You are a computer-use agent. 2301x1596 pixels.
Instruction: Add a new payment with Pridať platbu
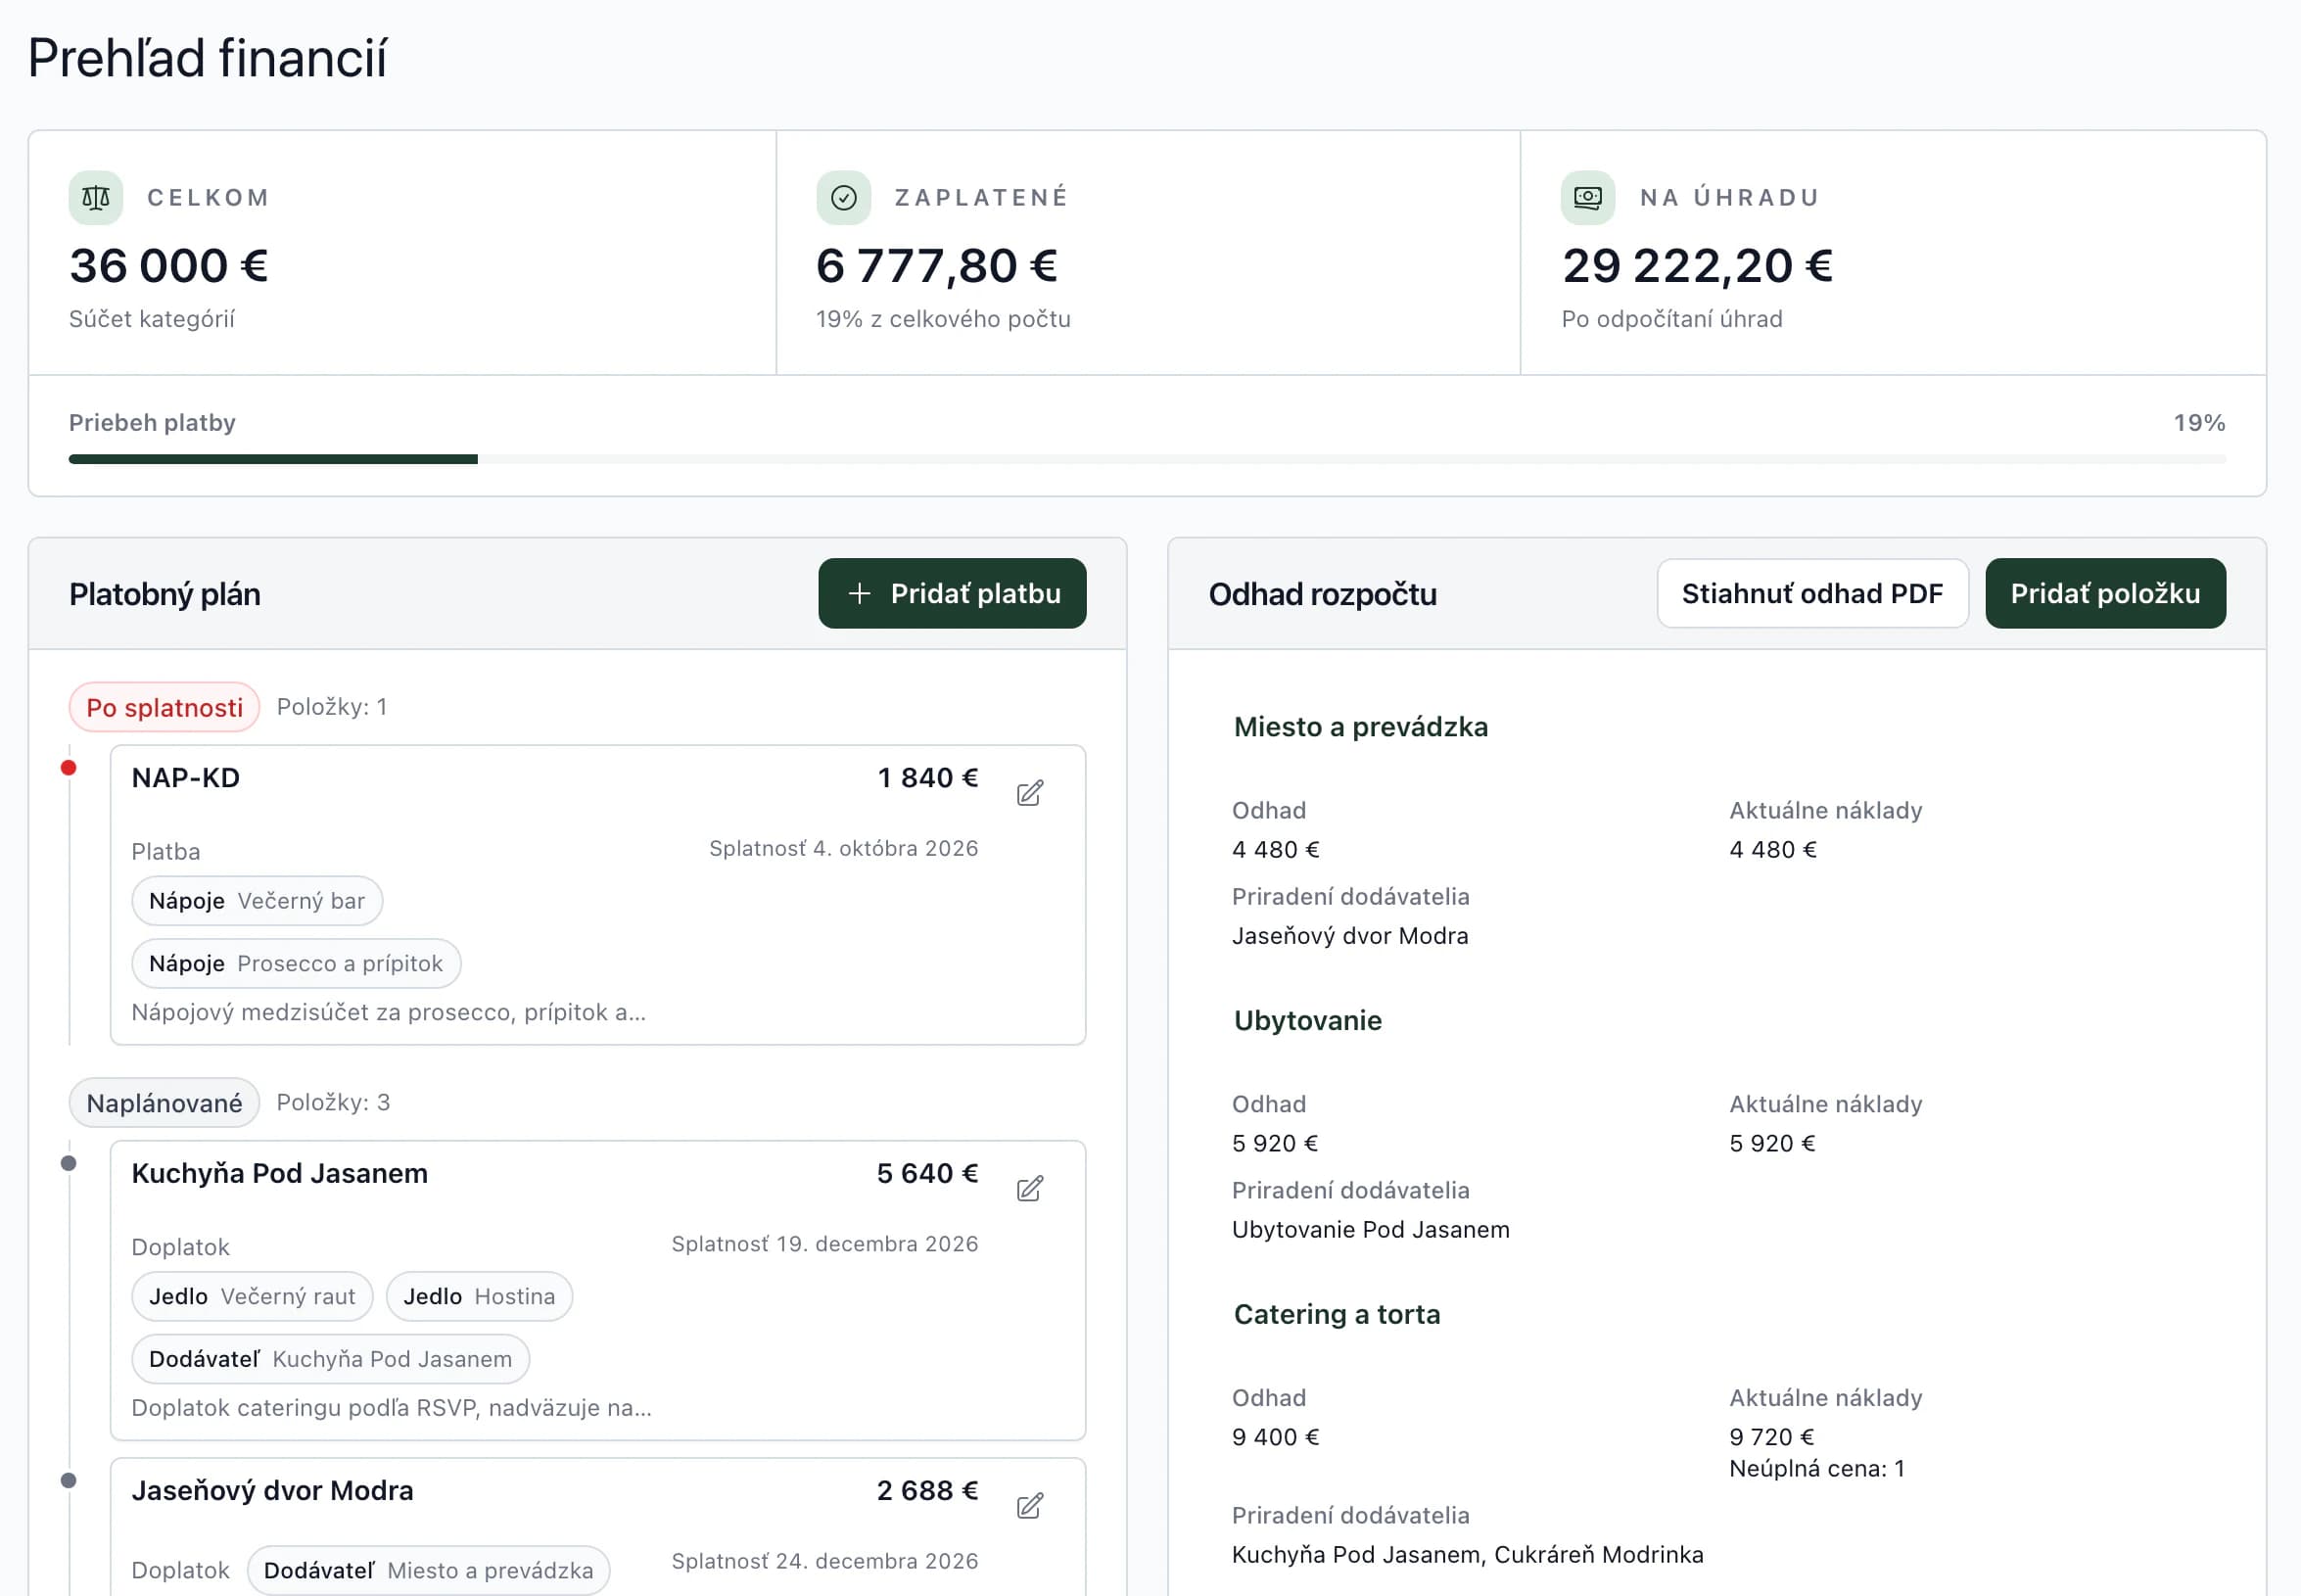pos(952,593)
